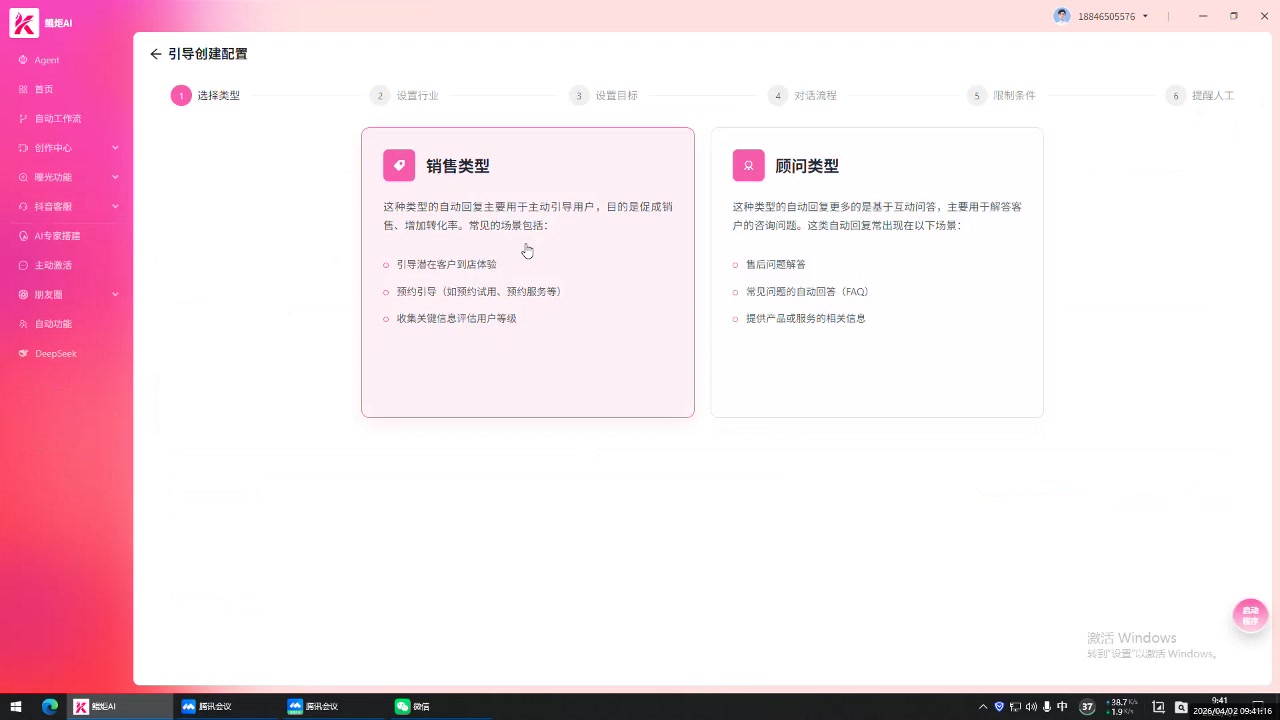Click 收集关键信息评估用户等级 bullet
Screen dimensions: 1280x720
click(x=456, y=319)
